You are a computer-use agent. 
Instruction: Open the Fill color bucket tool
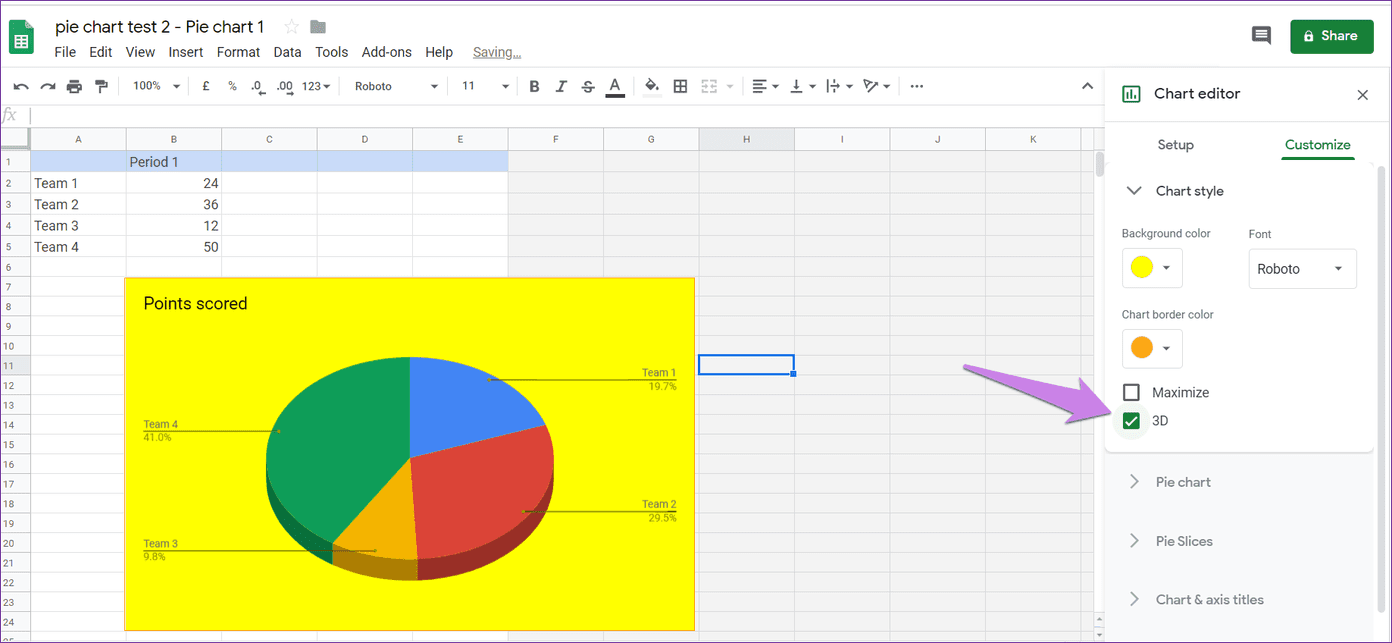[652, 87]
